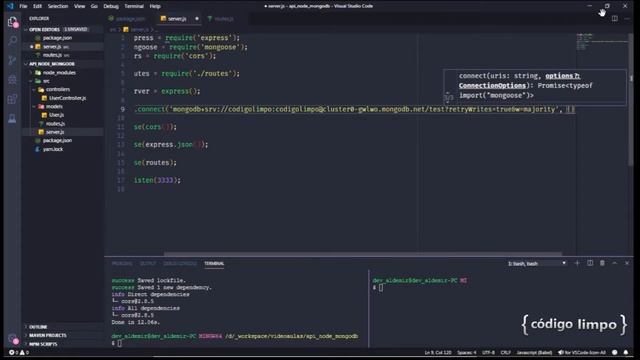
Task: Click the last activity bar icon below Extensions
Action: click(x=13, y=118)
